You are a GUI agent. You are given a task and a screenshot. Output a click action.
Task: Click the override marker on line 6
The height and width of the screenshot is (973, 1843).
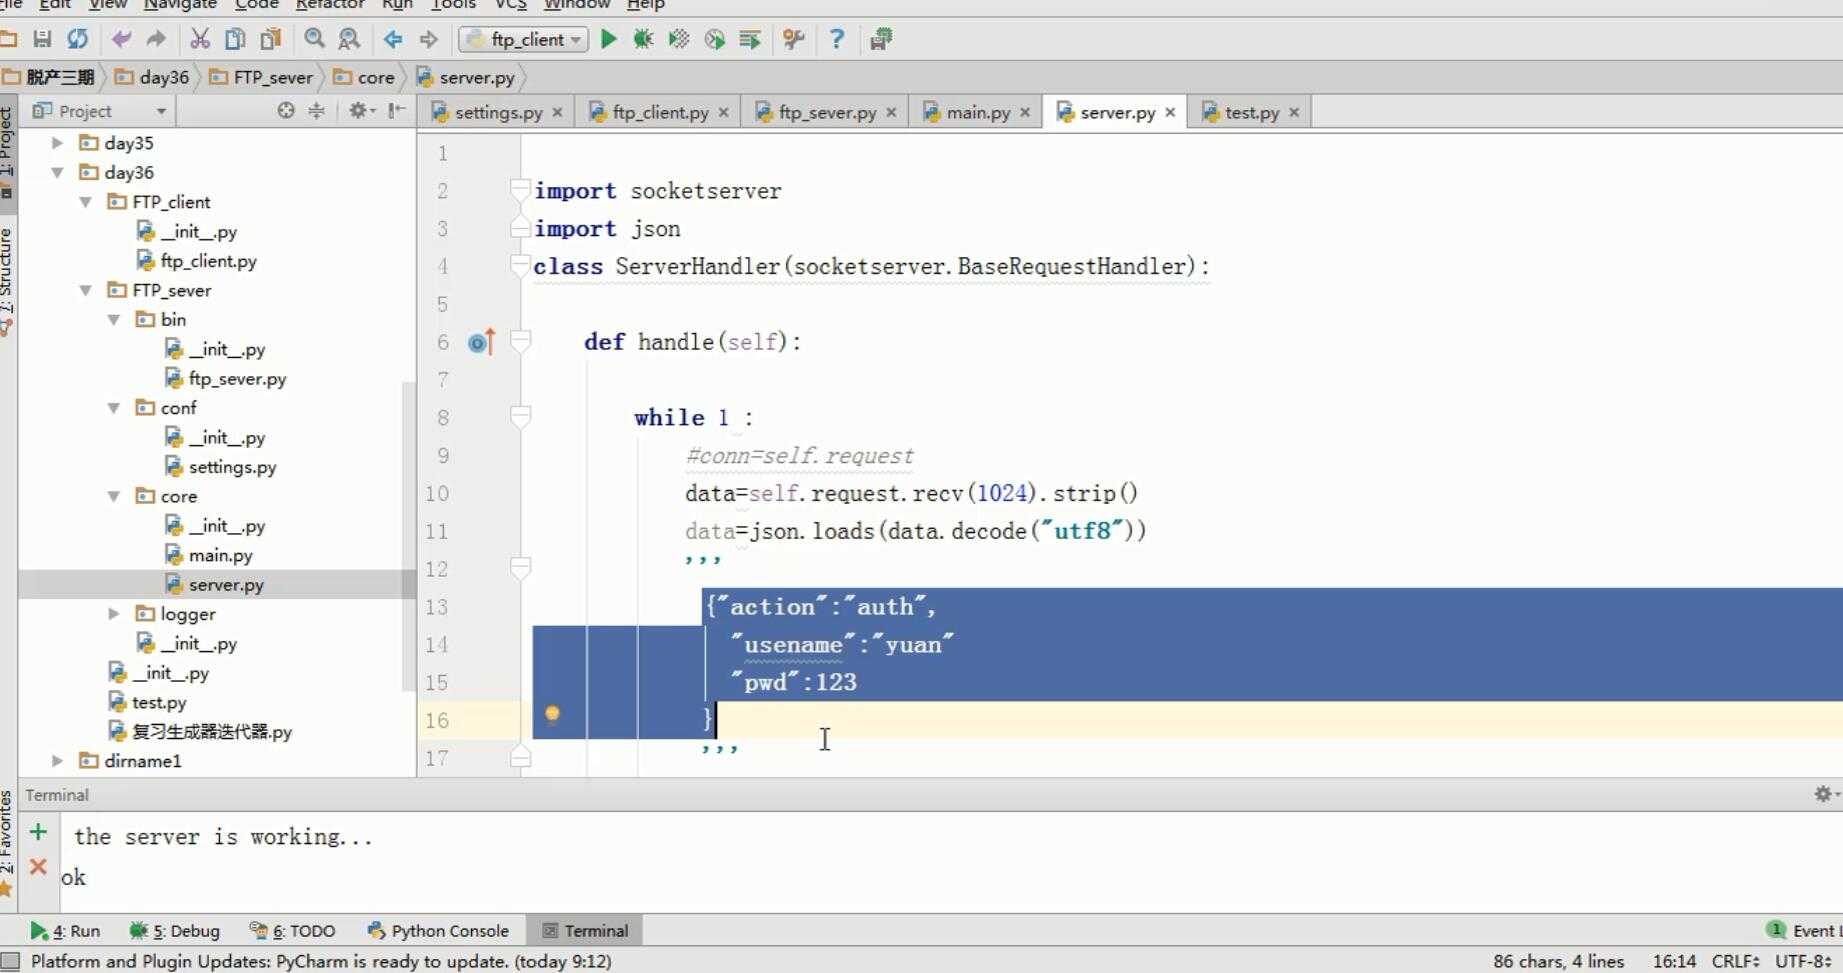point(481,342)
